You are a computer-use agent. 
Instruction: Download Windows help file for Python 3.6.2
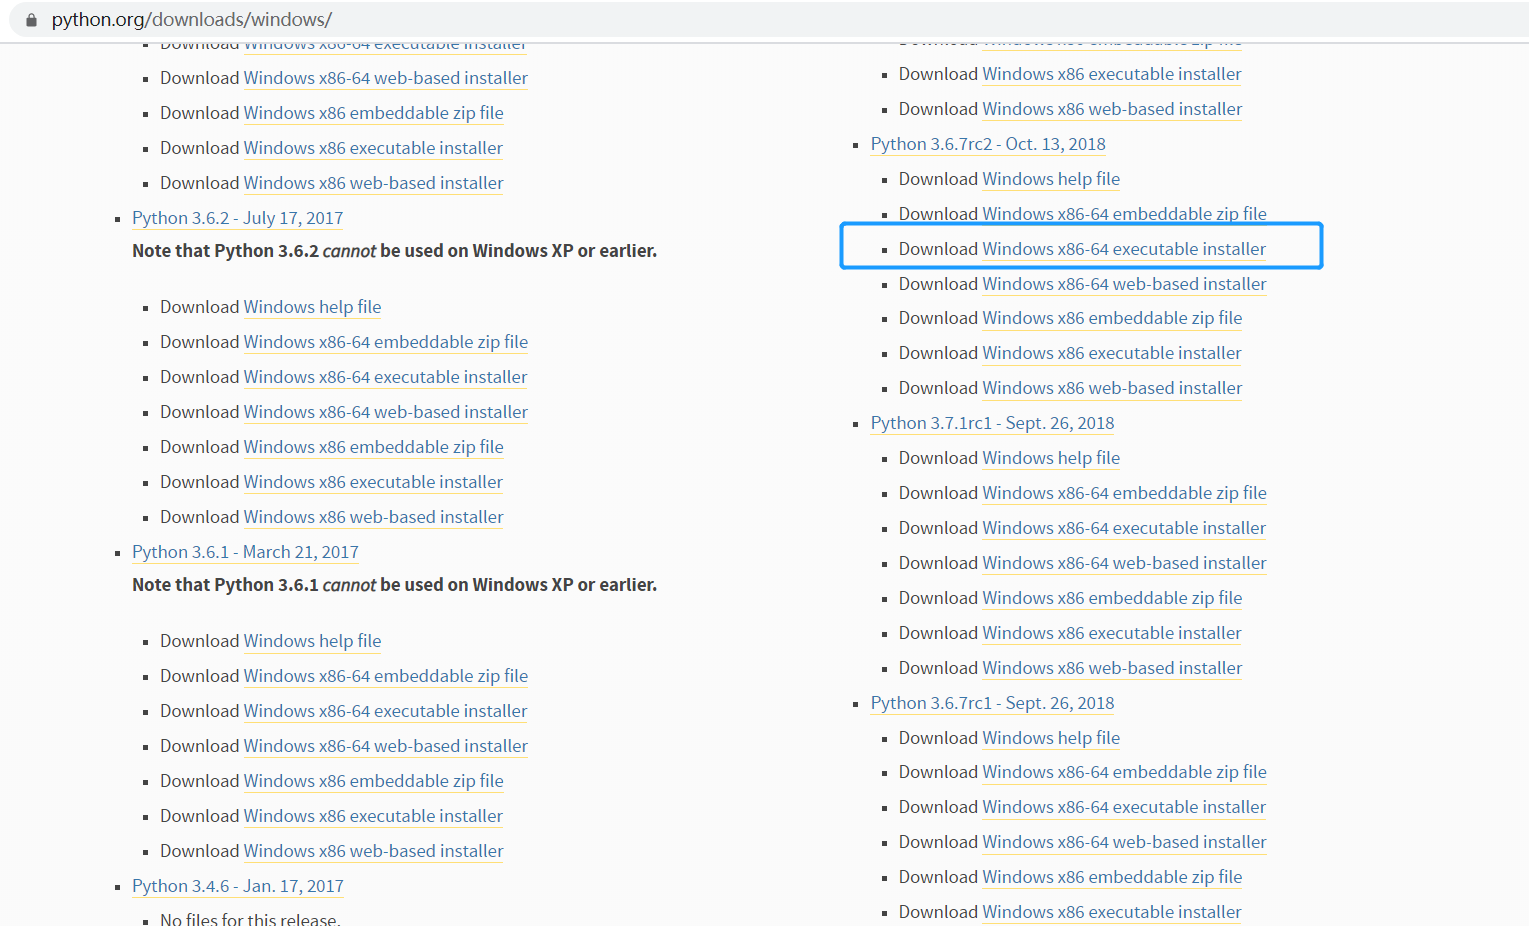coord(313,307)
